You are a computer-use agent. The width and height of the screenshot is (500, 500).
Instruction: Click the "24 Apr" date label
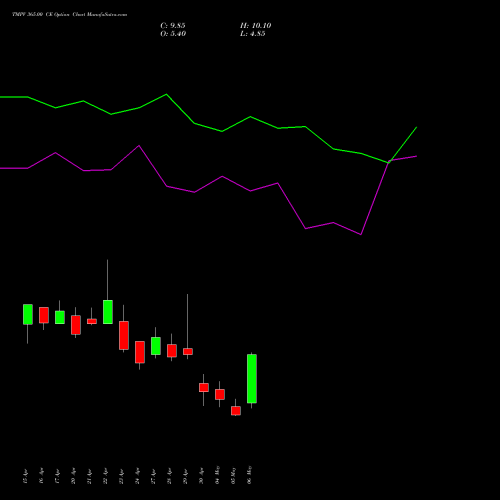click(x=137, y=476)
